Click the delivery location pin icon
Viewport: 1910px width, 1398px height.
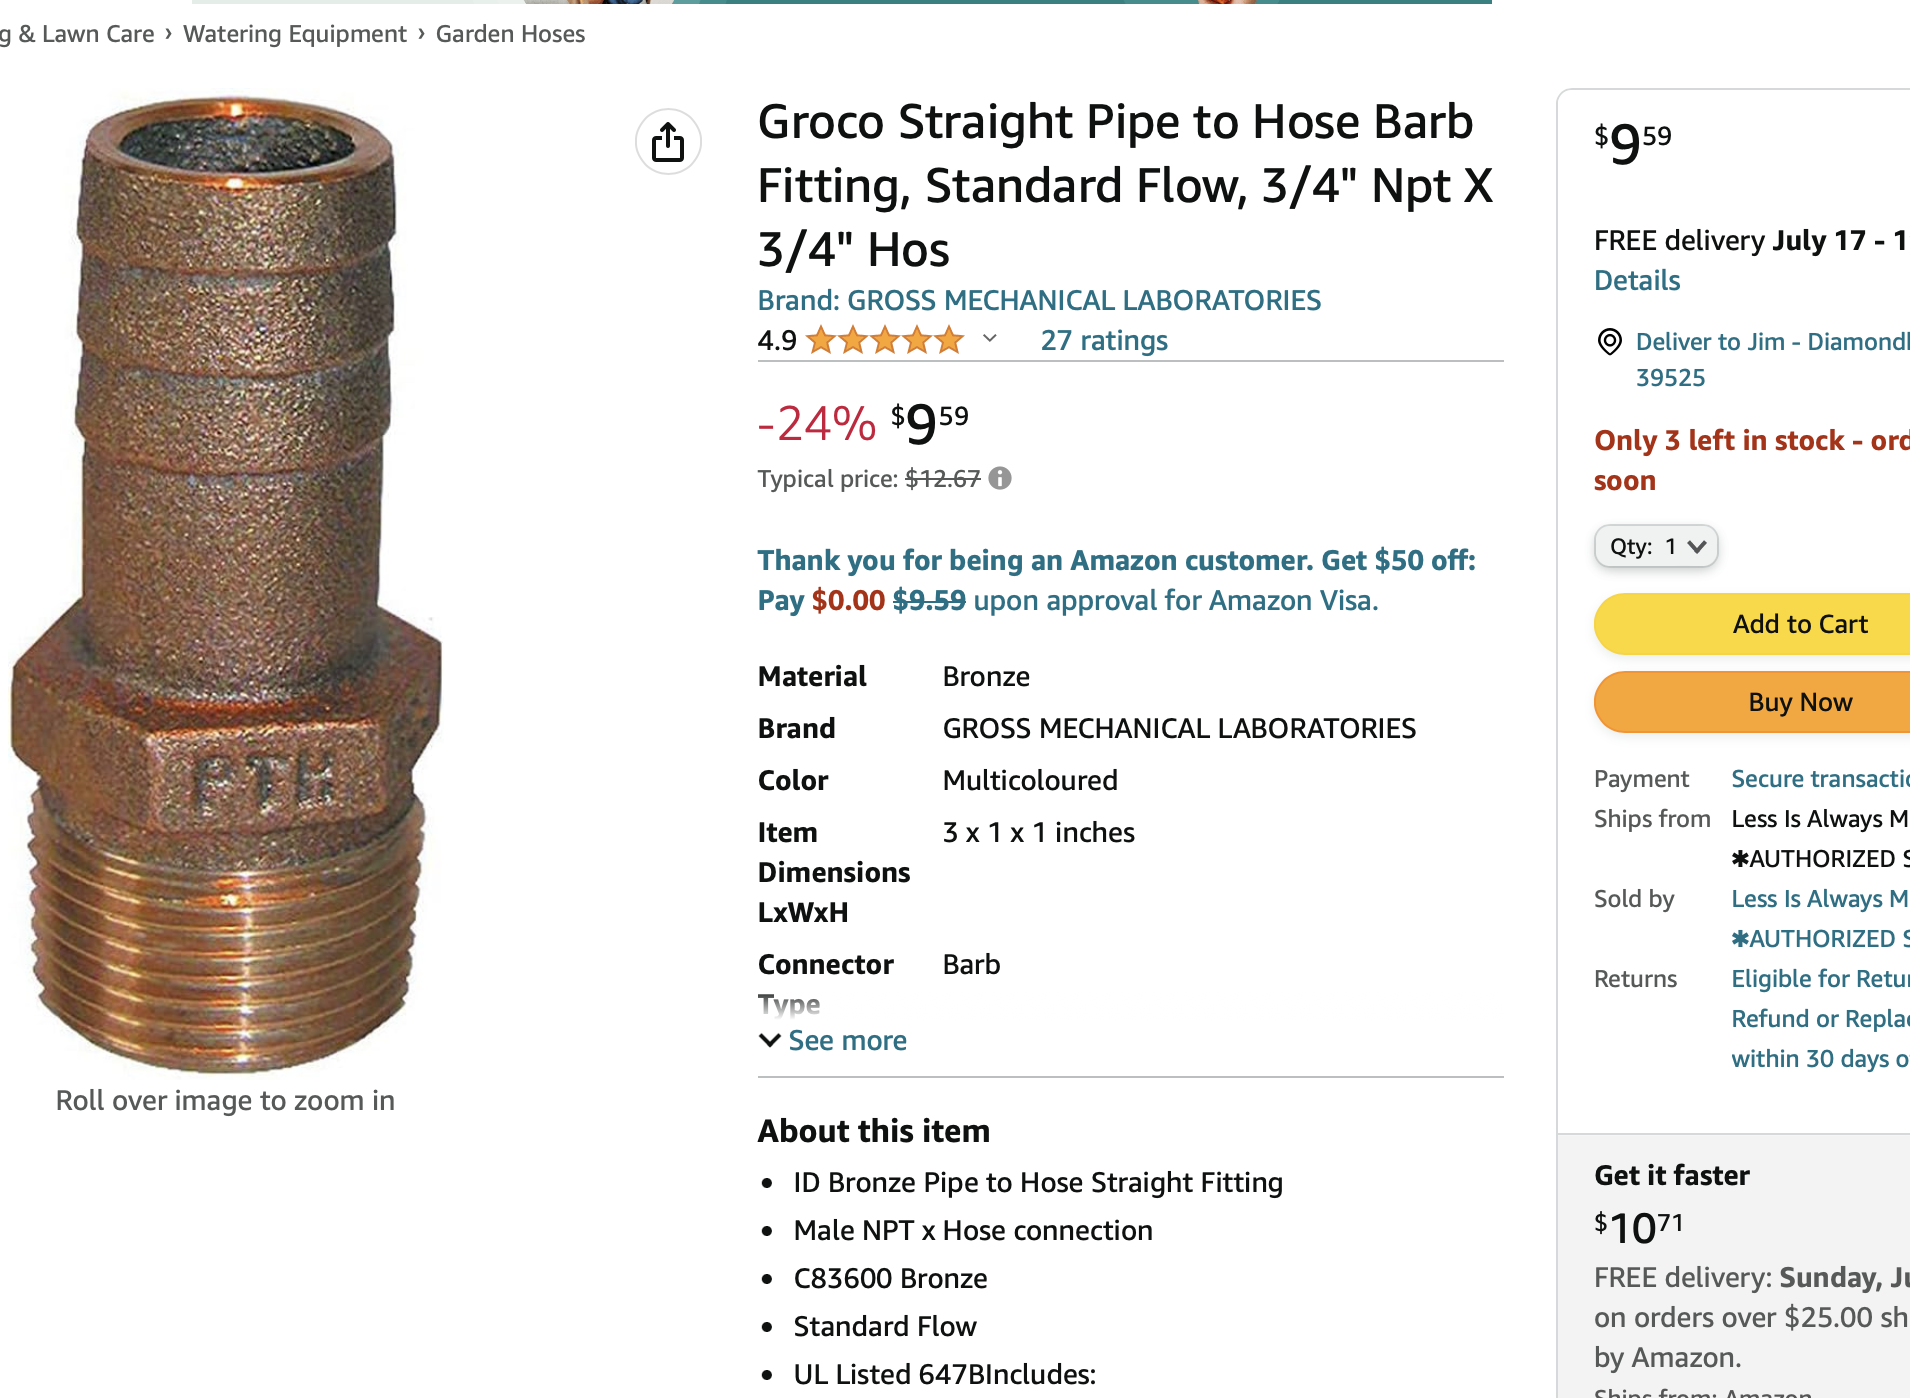1609,342
